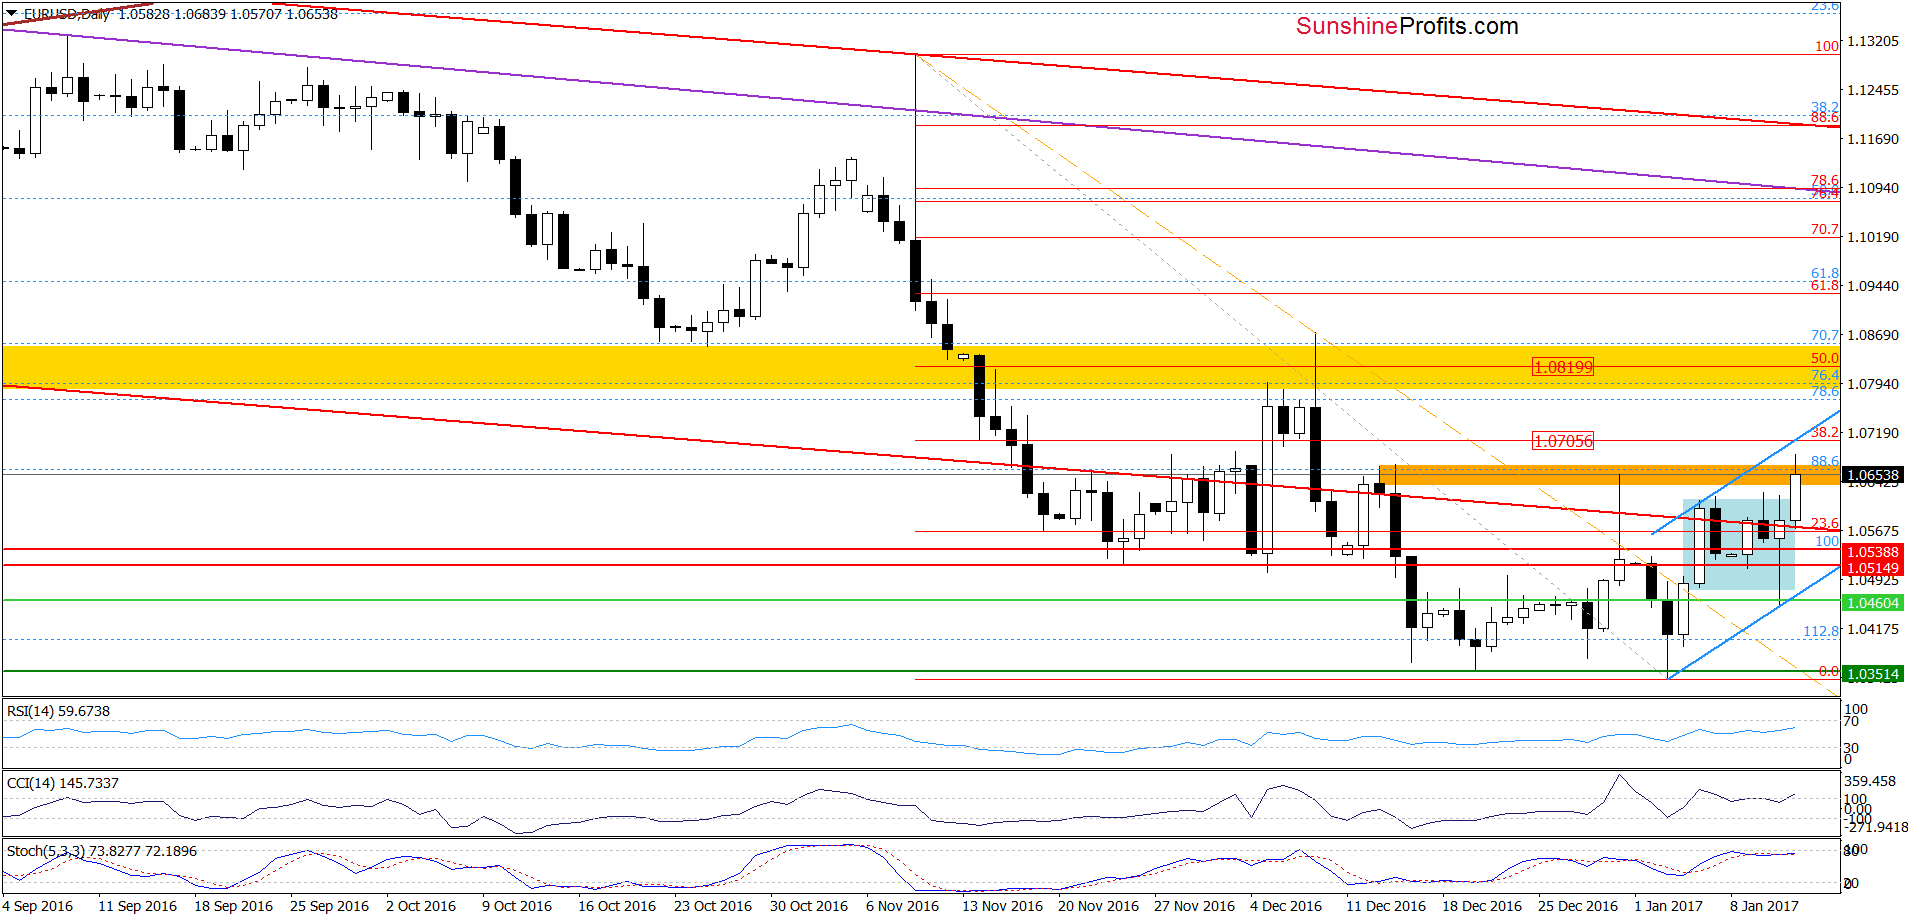Click the 1.12455 price axis value
The image size is (1908, 920).
(x=1873, y=90)
